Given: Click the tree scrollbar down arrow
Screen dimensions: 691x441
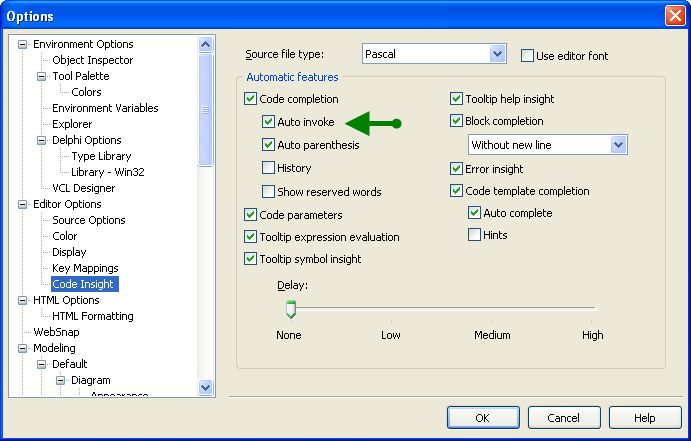Looking at the screenshot, I should (x=206, y=388).
